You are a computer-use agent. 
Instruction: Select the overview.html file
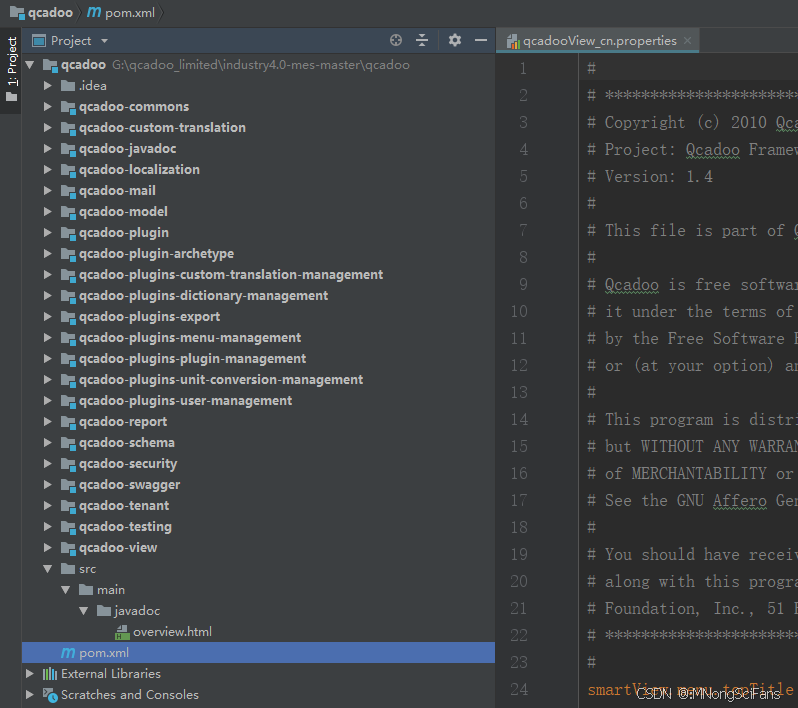click(x=172, y=632)
